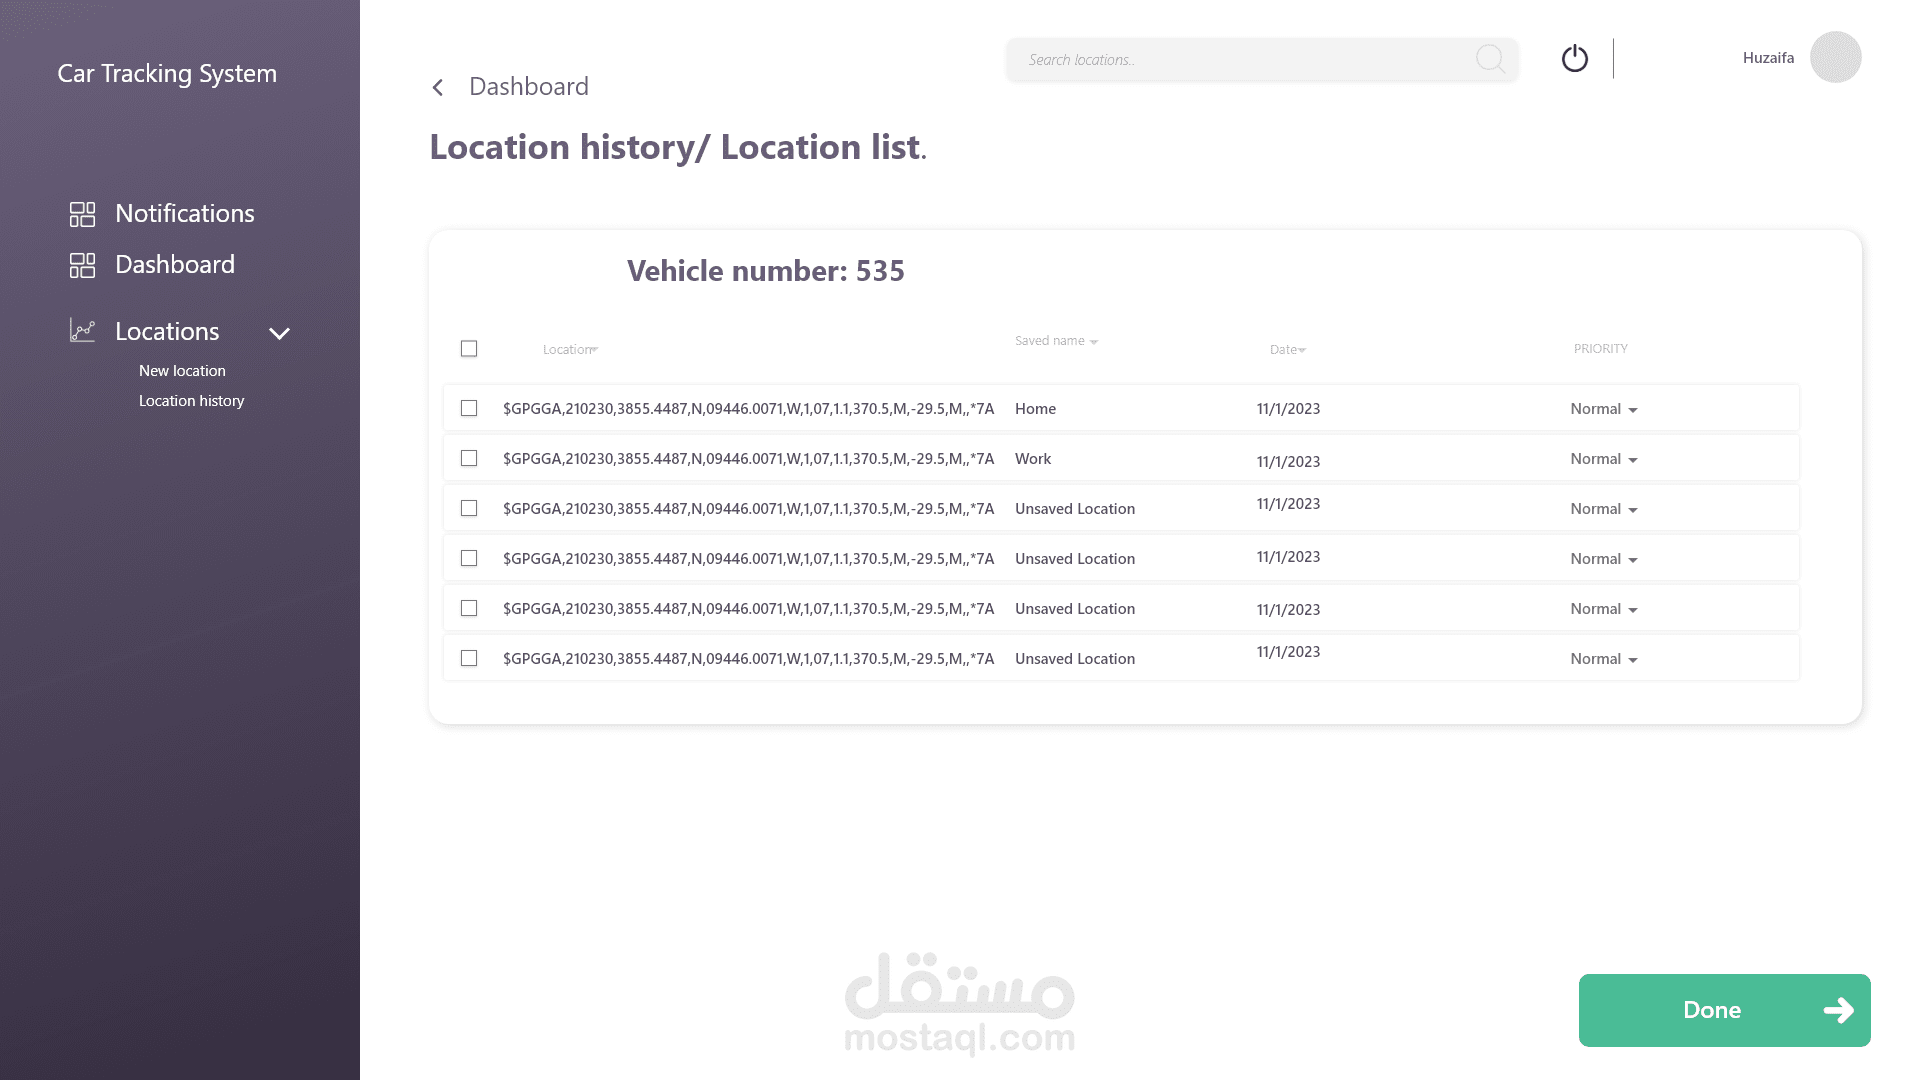Sort by the Saved name column dropdown

tap(1093, 342)
